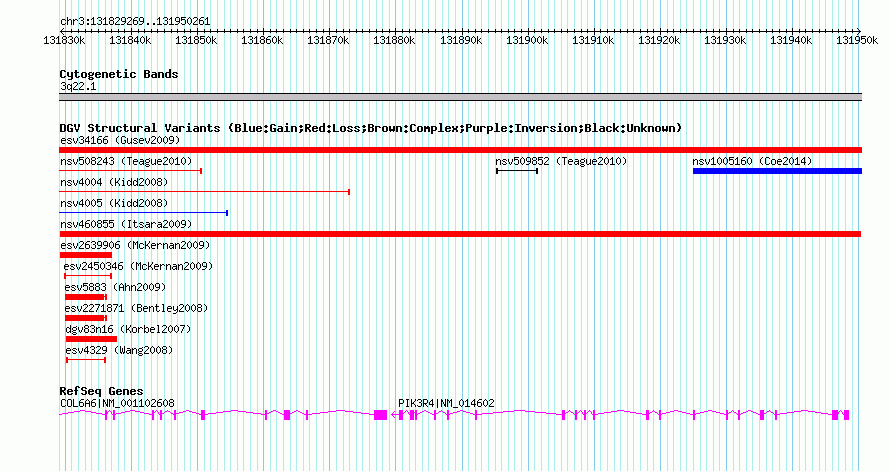Click the 131860k ruler tick label
Image resolution: width=890 pixels, height=471 pixels.
(x=262, y=40)
